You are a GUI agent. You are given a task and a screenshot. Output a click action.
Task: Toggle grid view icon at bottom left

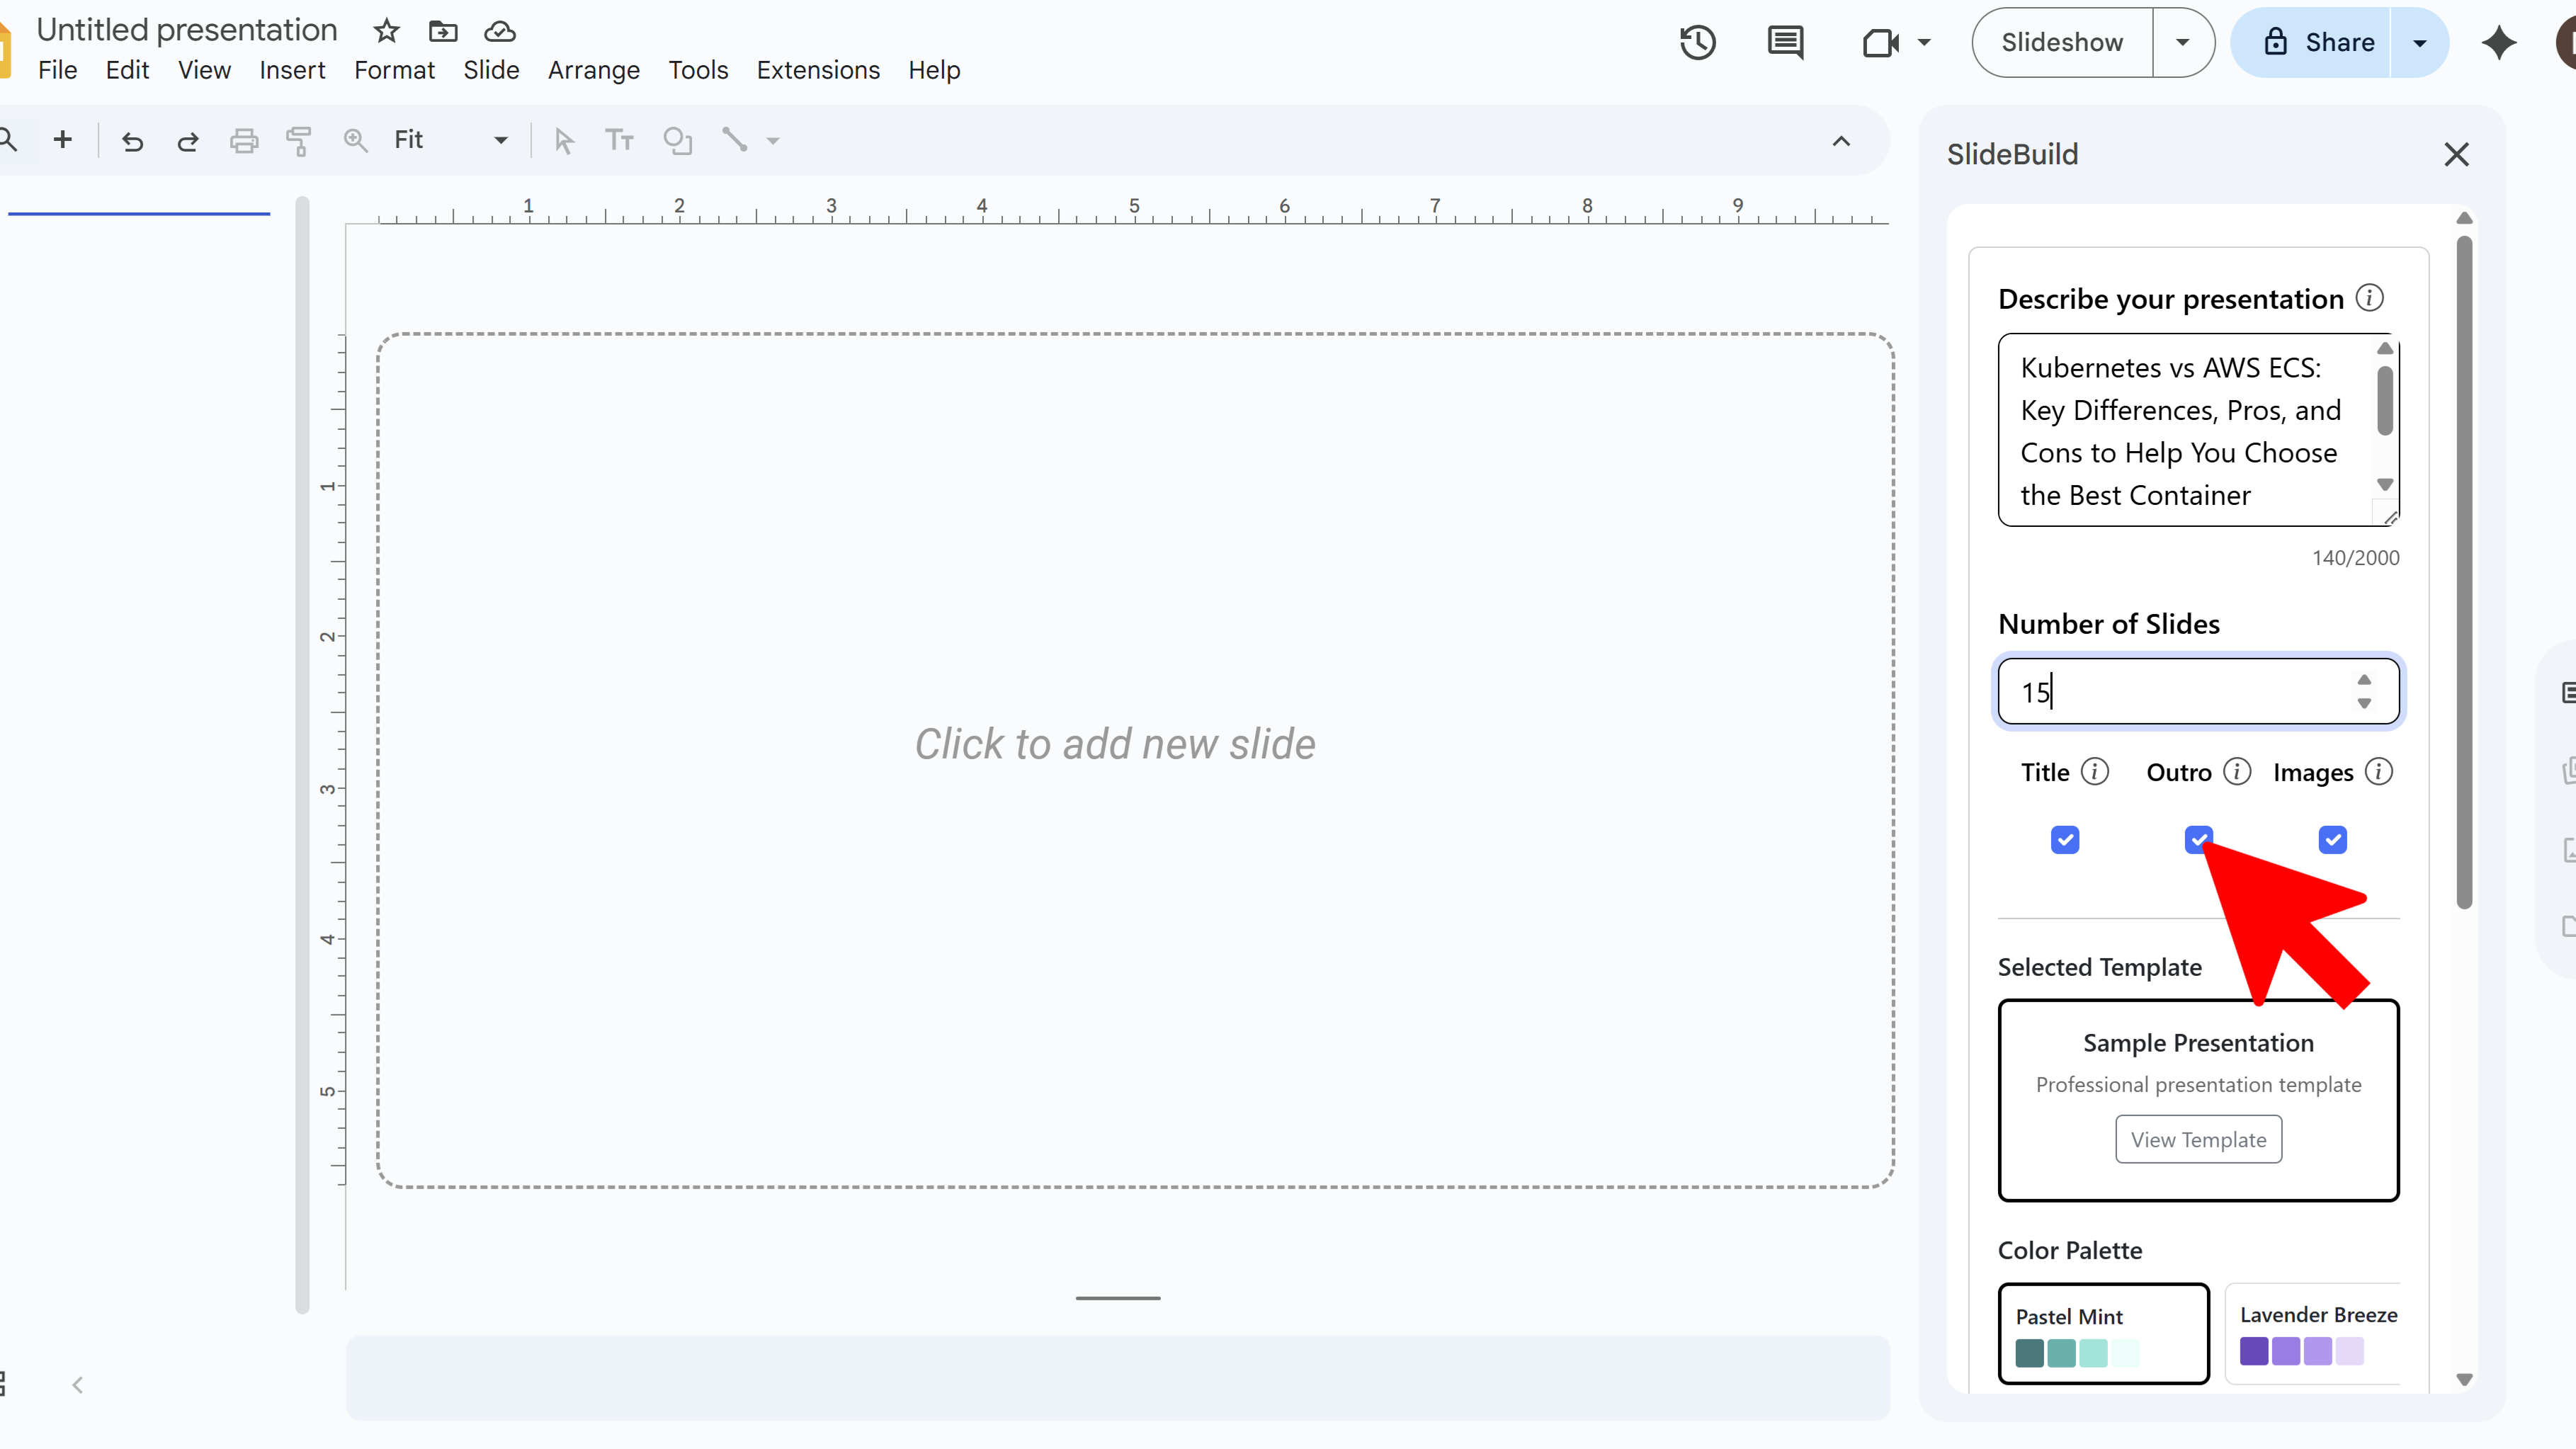(3, 1384)
